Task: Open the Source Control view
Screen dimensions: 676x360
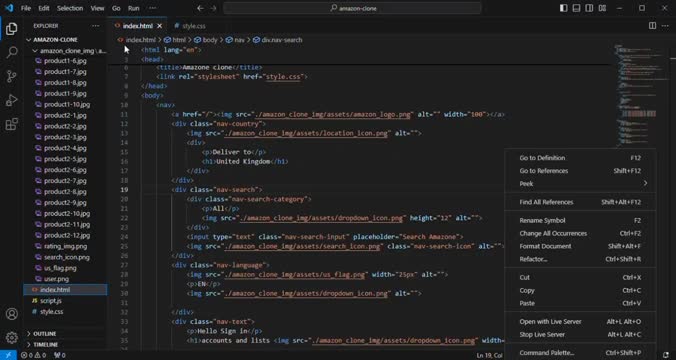Action: tap(12, 76)
